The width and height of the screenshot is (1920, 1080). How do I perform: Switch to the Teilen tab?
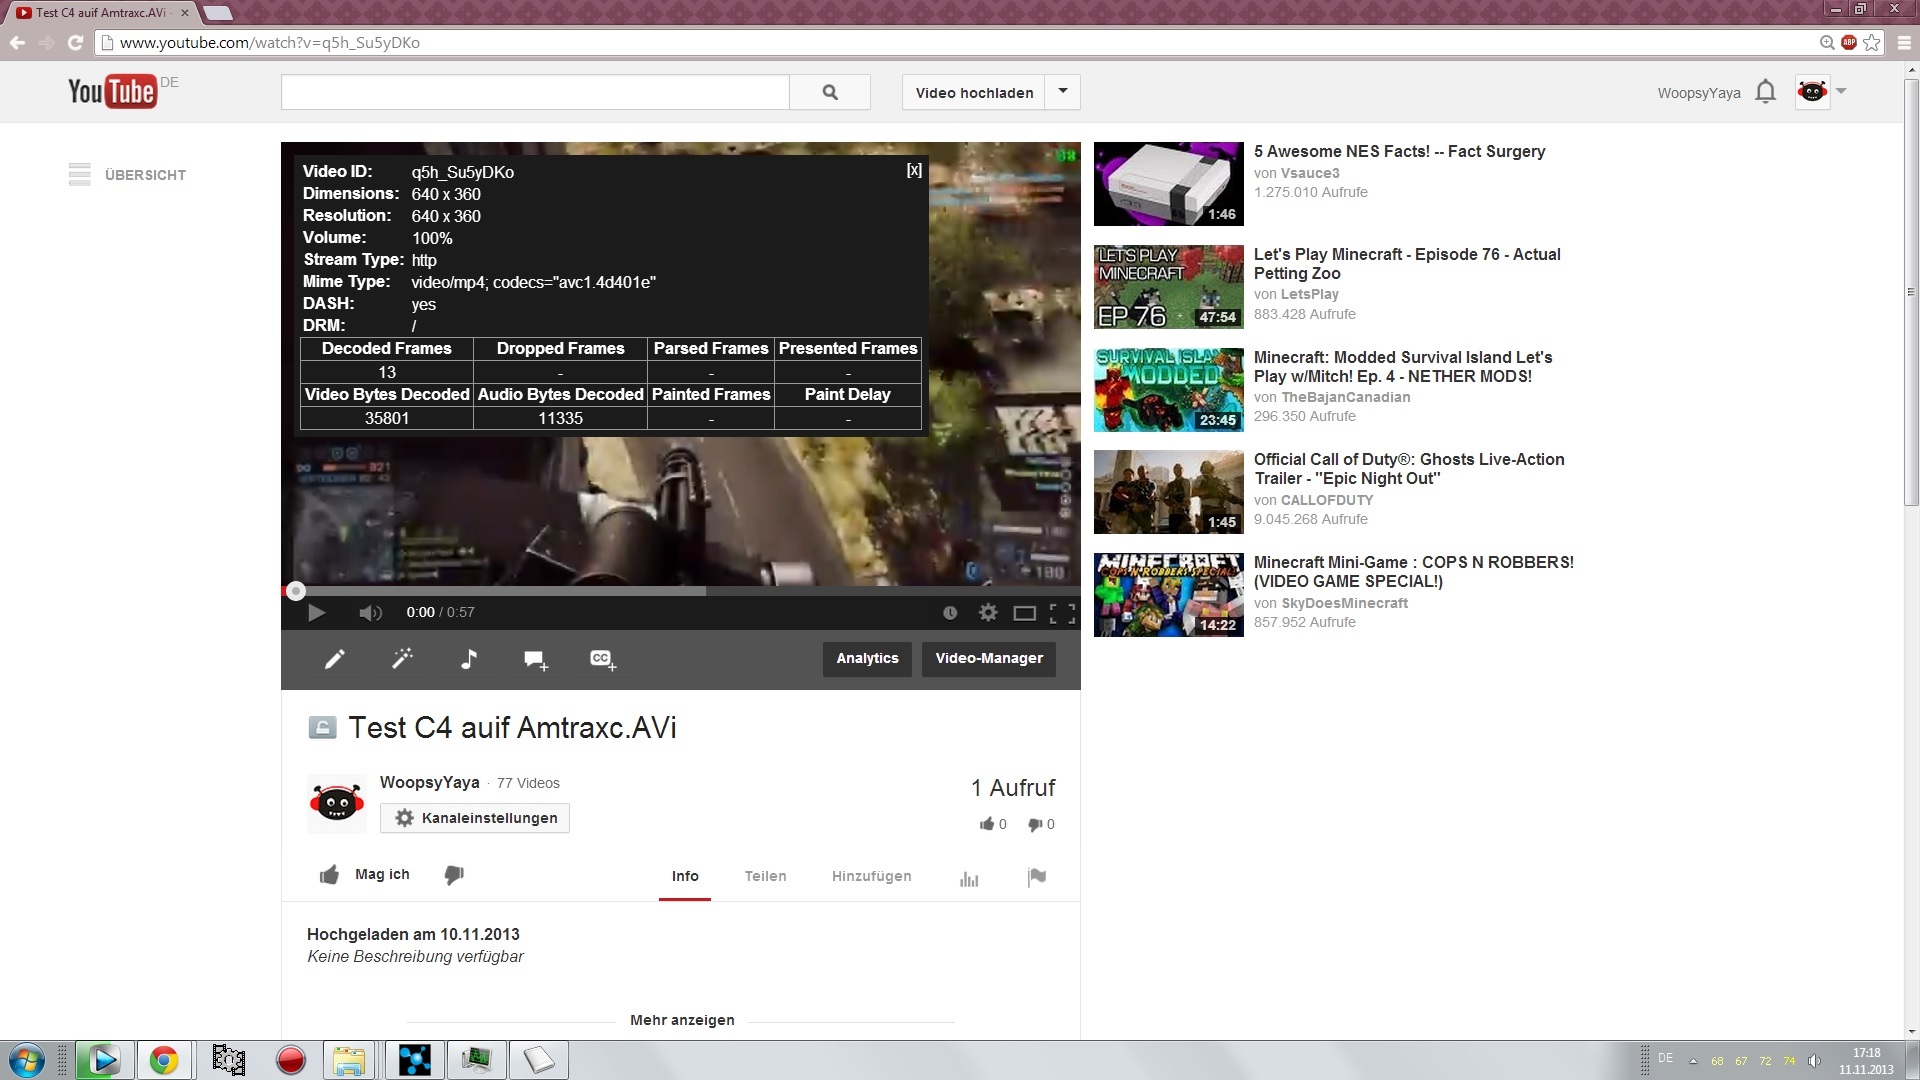click(x=765, y=876)
